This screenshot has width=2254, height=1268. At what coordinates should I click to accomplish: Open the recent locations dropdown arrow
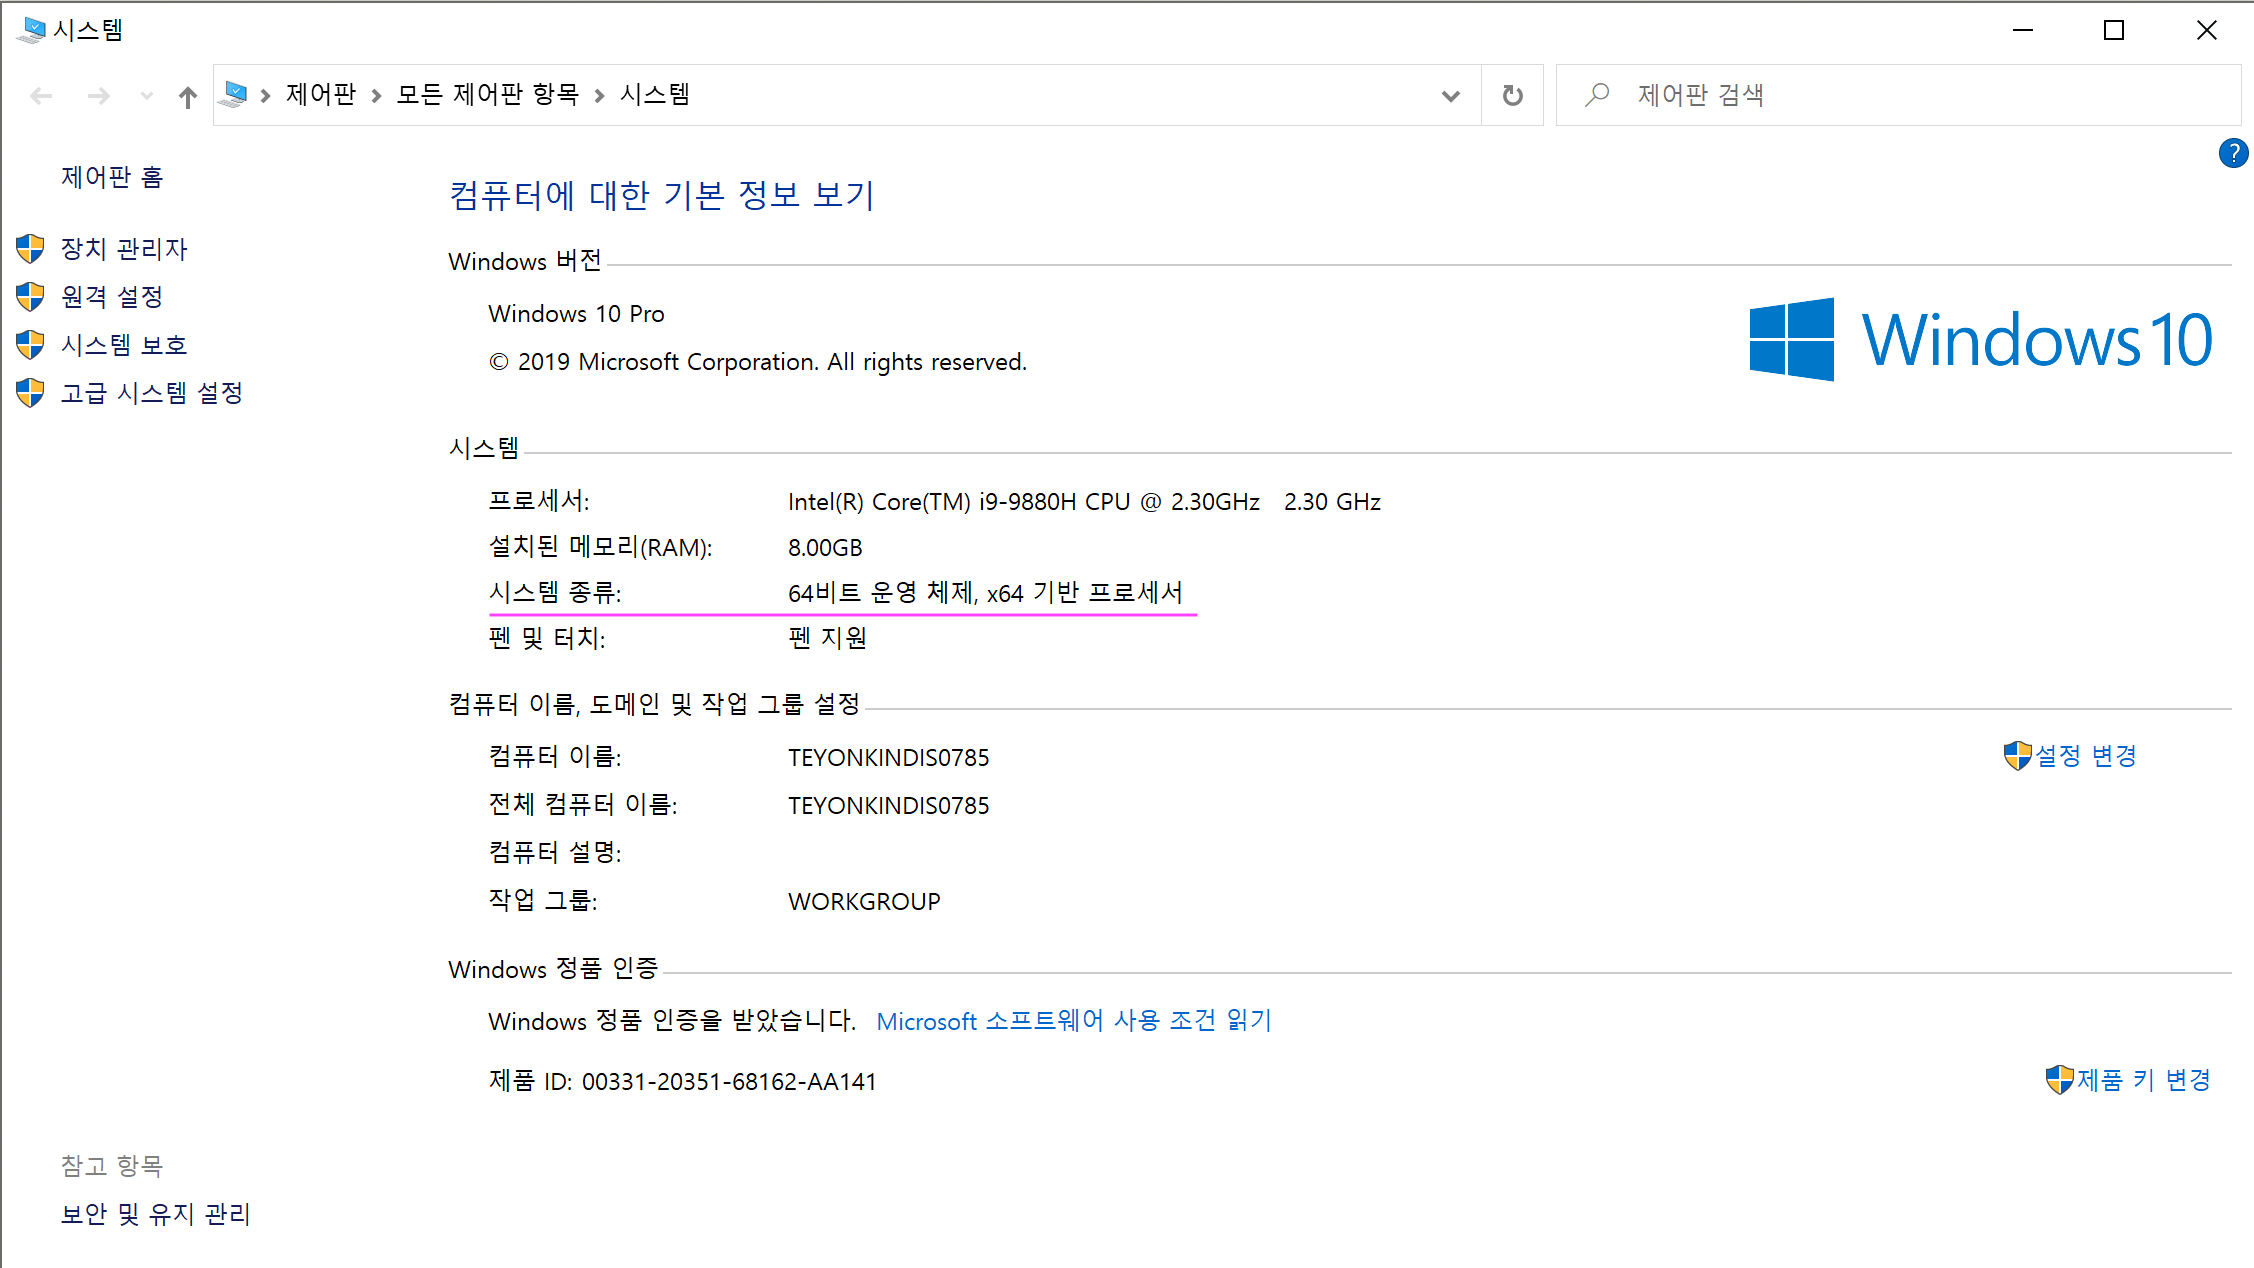(x=147, y=96)
